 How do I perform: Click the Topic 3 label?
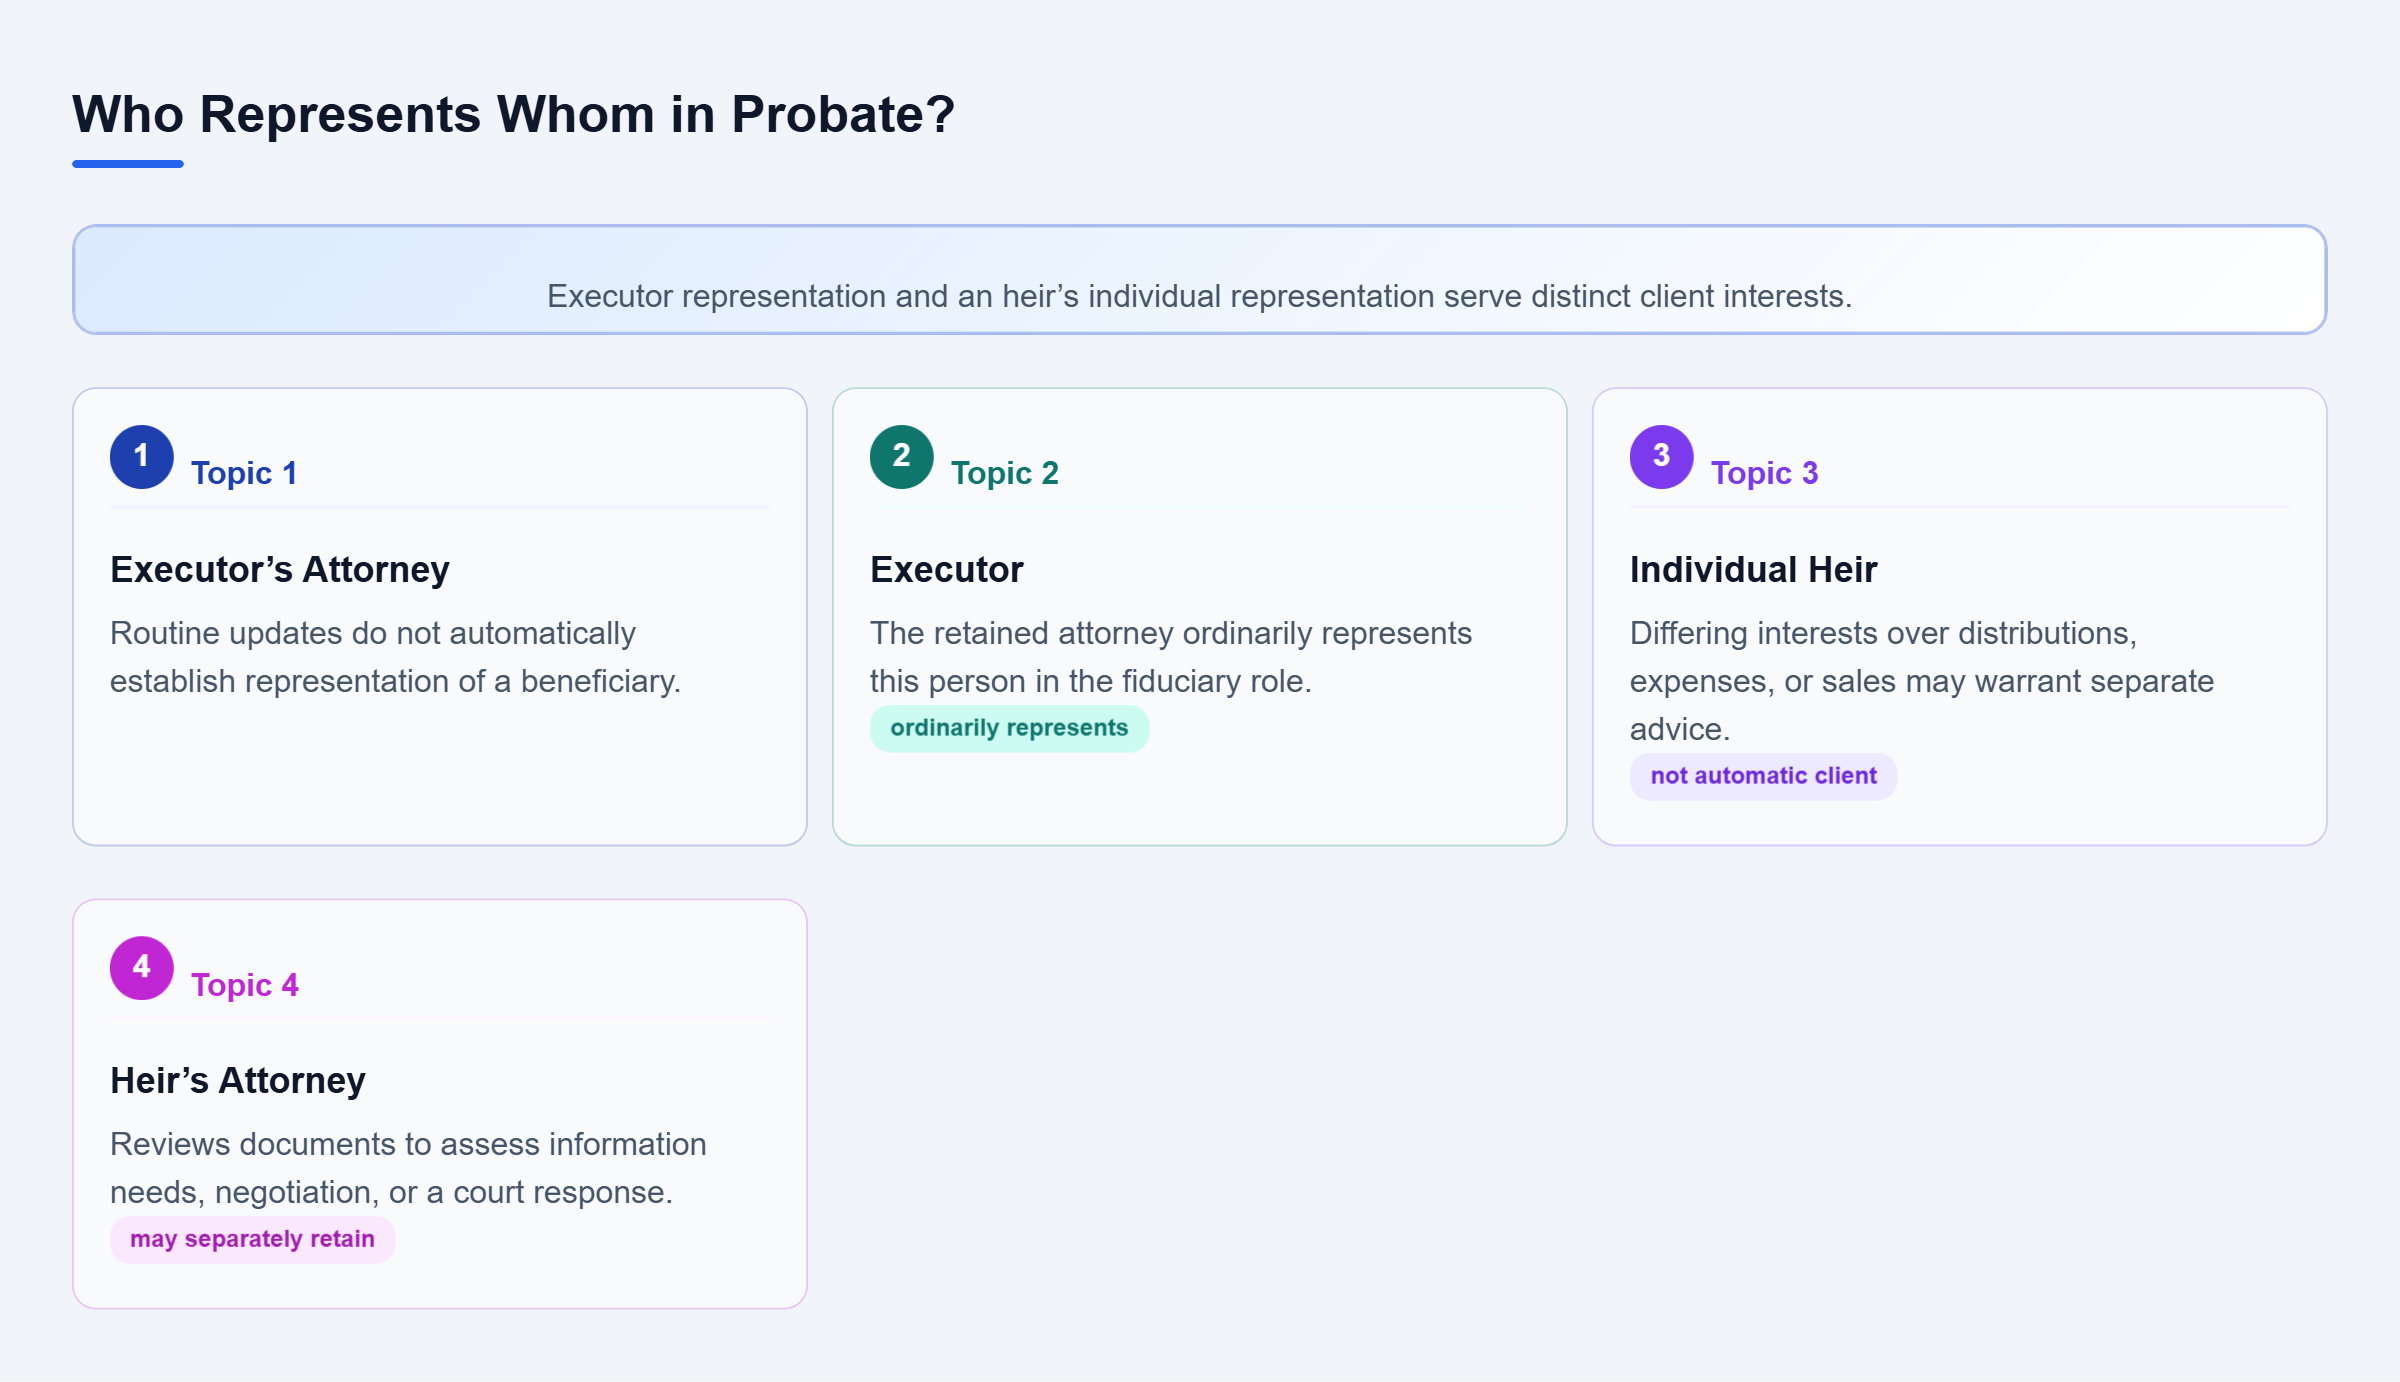tap(1764, 473)
